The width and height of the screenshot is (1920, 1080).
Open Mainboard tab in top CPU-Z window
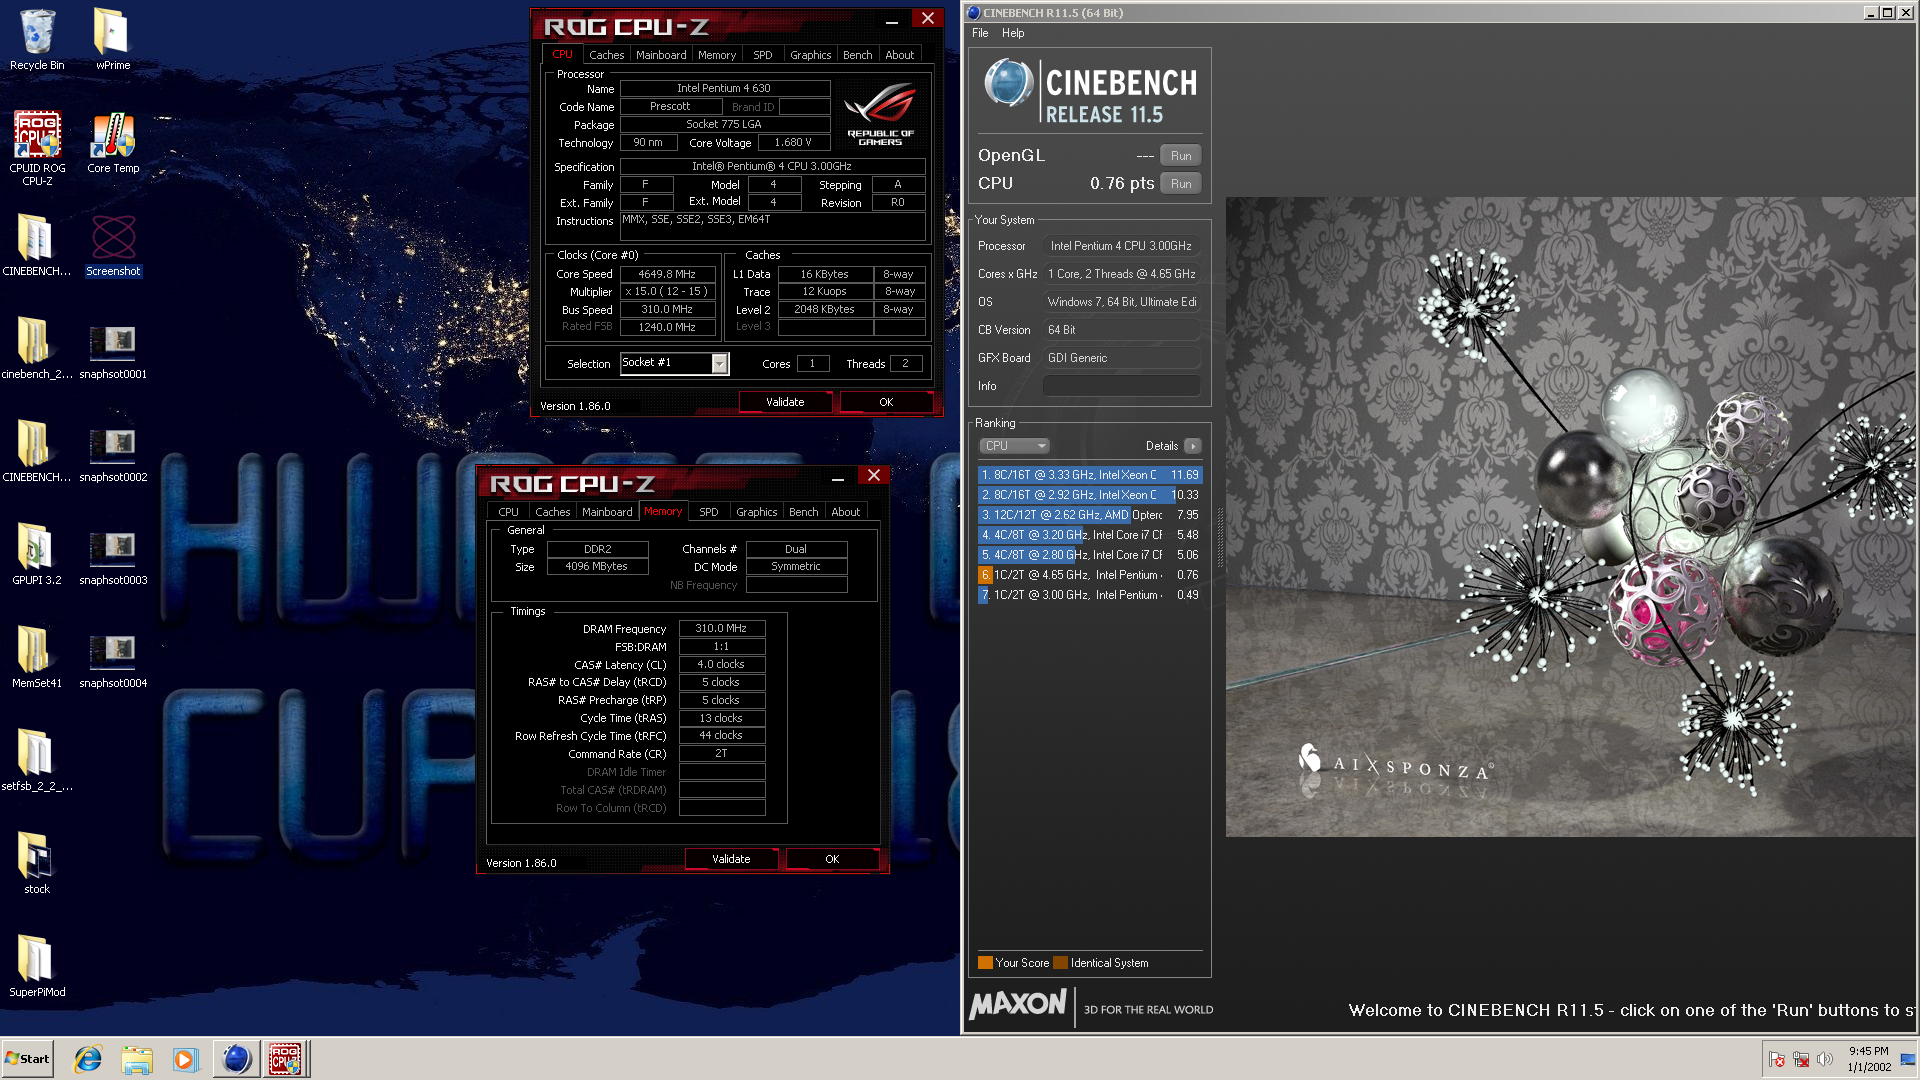tap(661, 55)
